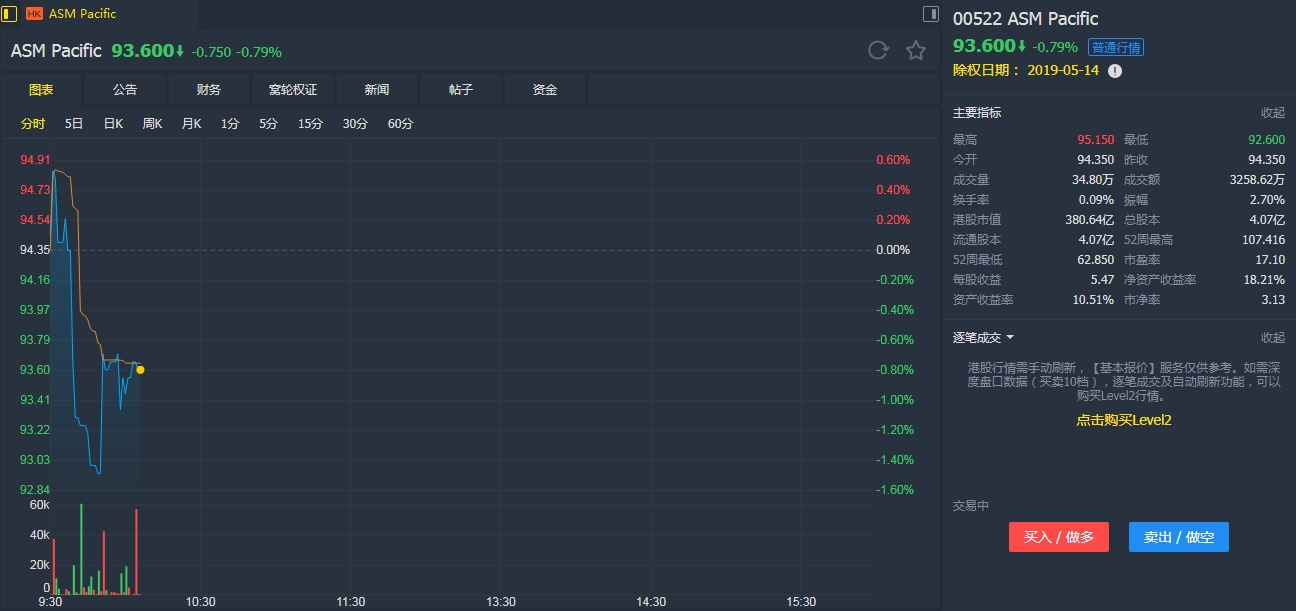Screen dimensions: 1296x611
Task: Toggle the right panel icon at top
Action: [x=931, y=14]
